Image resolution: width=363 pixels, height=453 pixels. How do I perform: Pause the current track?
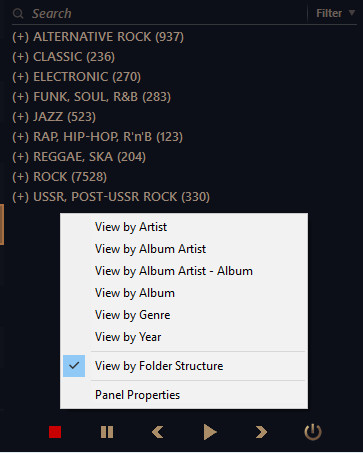107,432
